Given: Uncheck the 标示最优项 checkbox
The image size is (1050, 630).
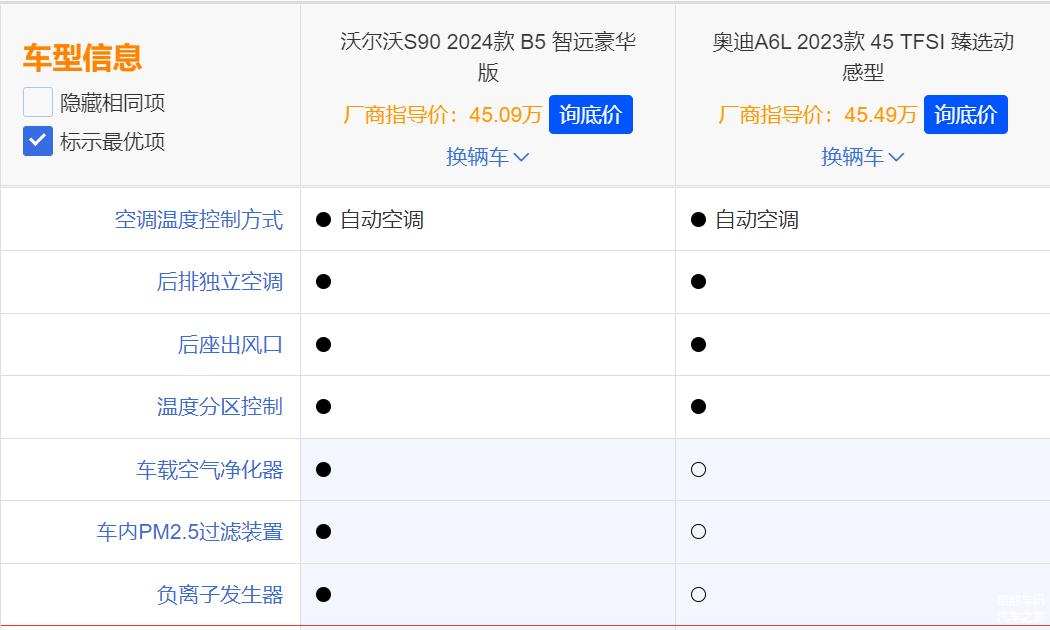Looking at the screenshot, I should coord(38,141).
